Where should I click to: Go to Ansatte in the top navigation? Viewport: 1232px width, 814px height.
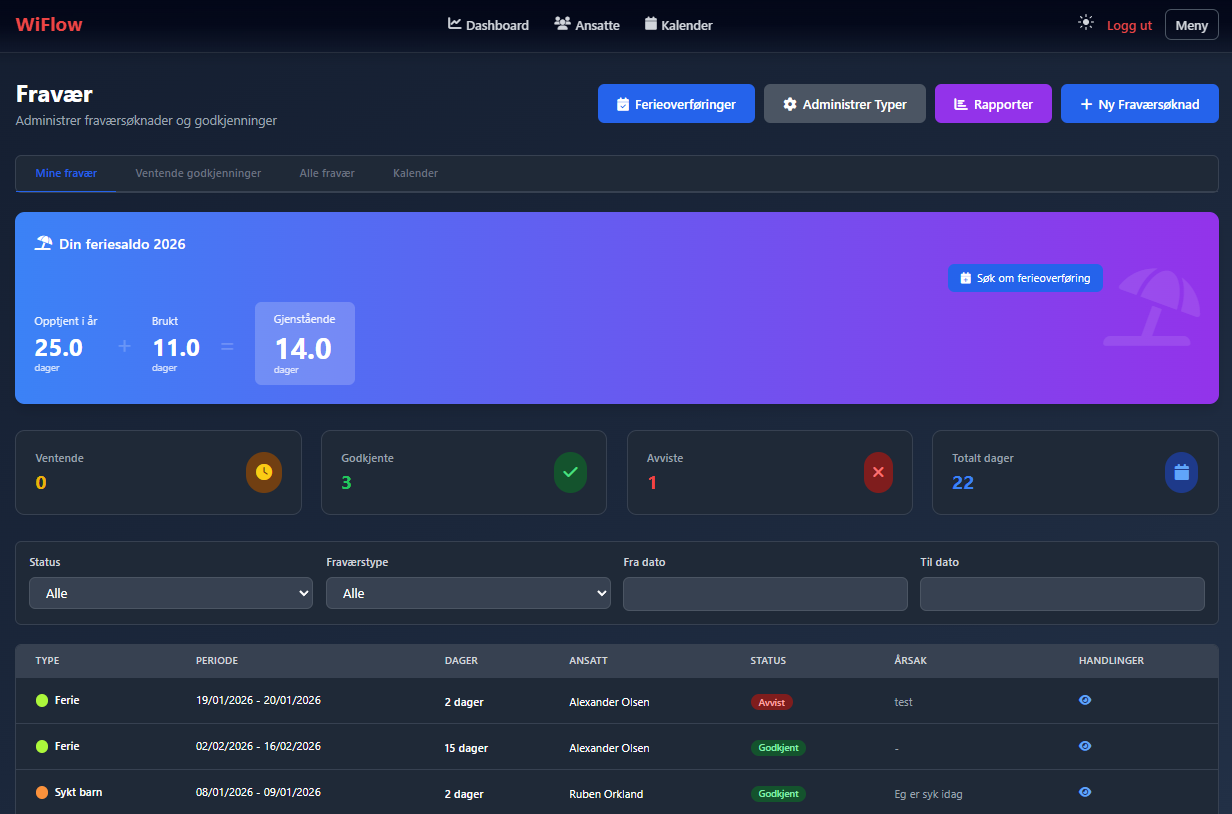587,25
